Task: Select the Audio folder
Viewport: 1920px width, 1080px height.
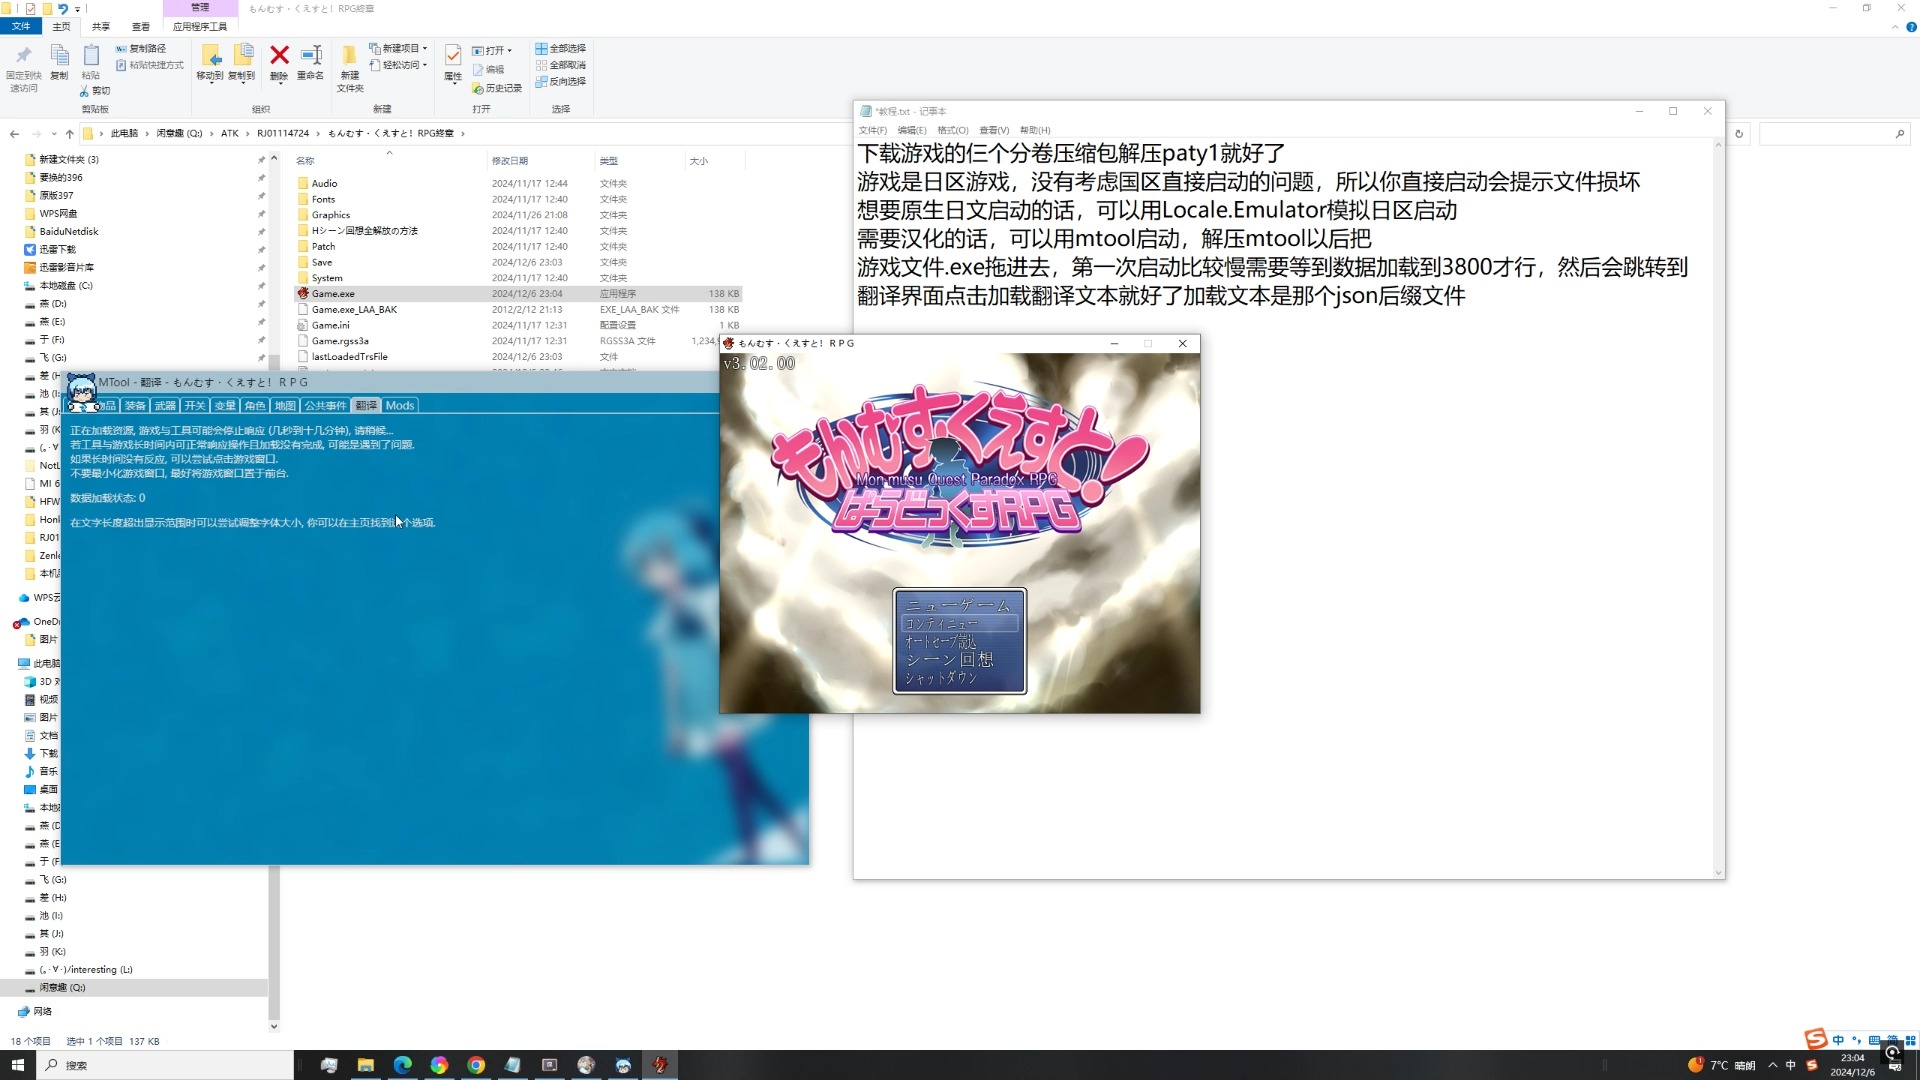Action: click(x=324, y=183)
